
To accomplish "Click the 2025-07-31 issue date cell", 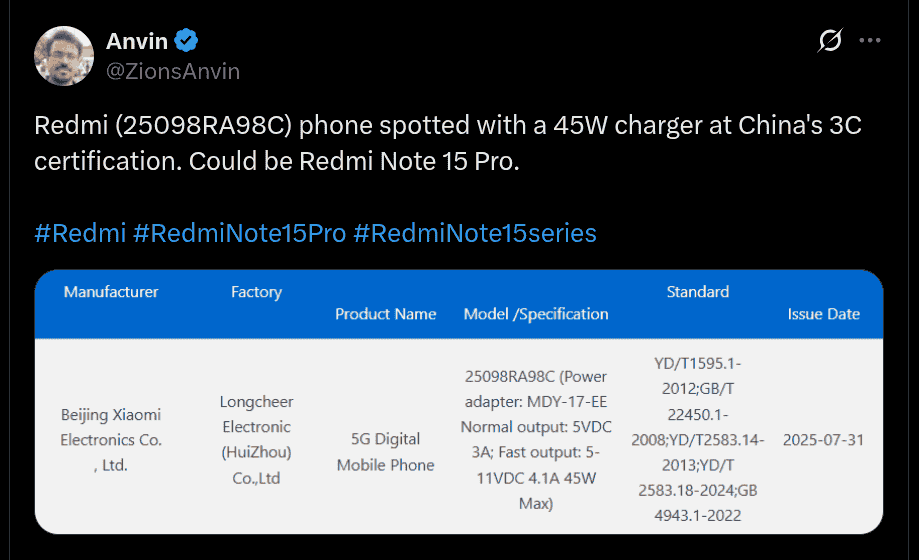I will pos(823,439).
